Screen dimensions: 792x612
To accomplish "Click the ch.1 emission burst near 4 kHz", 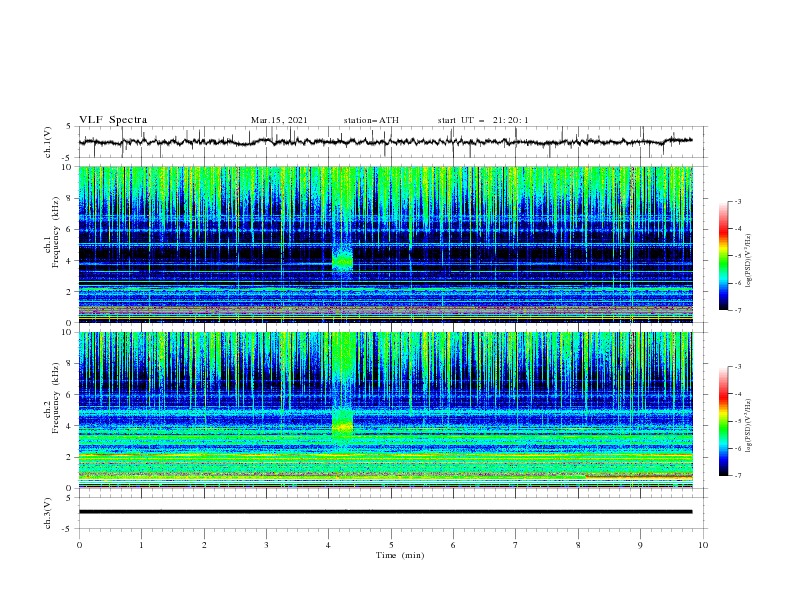I will tap(342, 261).
